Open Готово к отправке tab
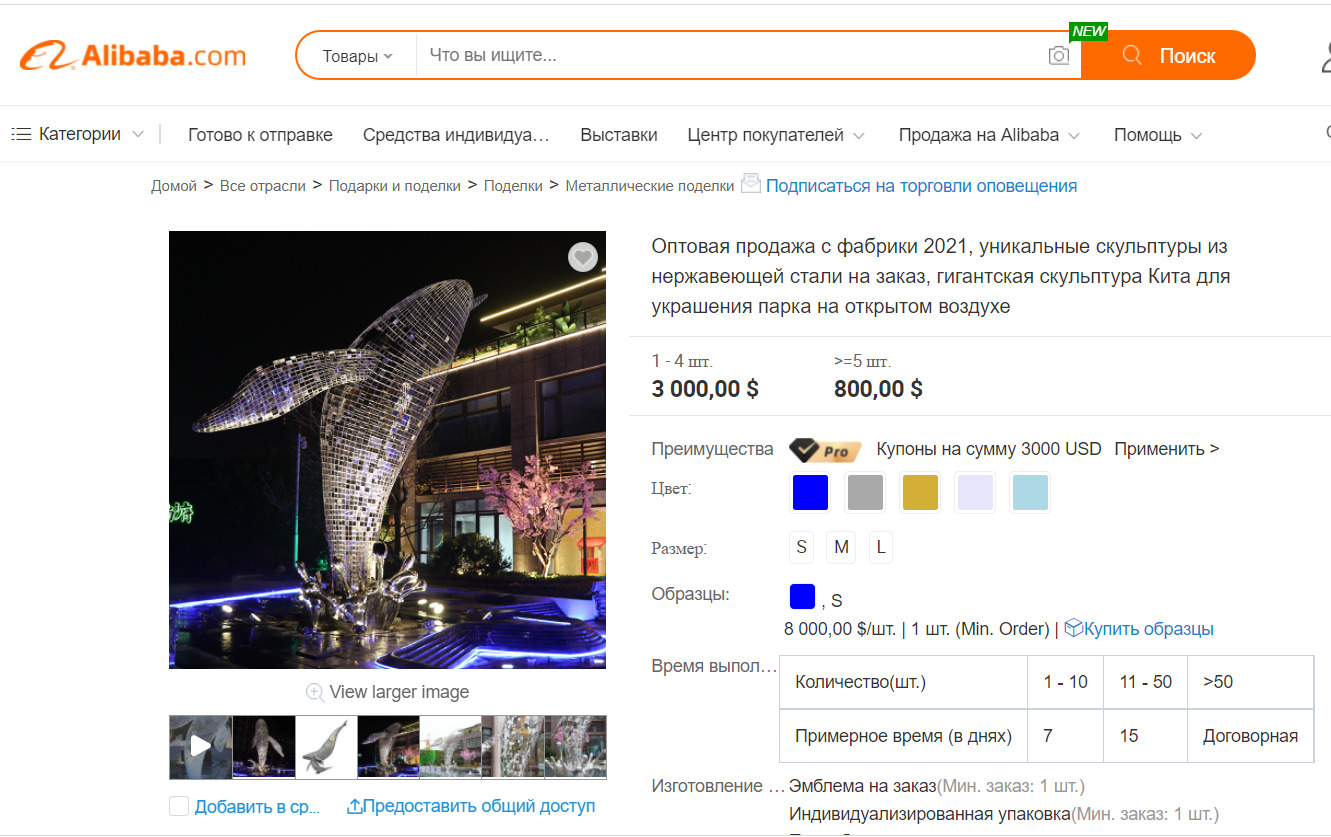Viewport: 1331px width, 837px height. point(260,135)
